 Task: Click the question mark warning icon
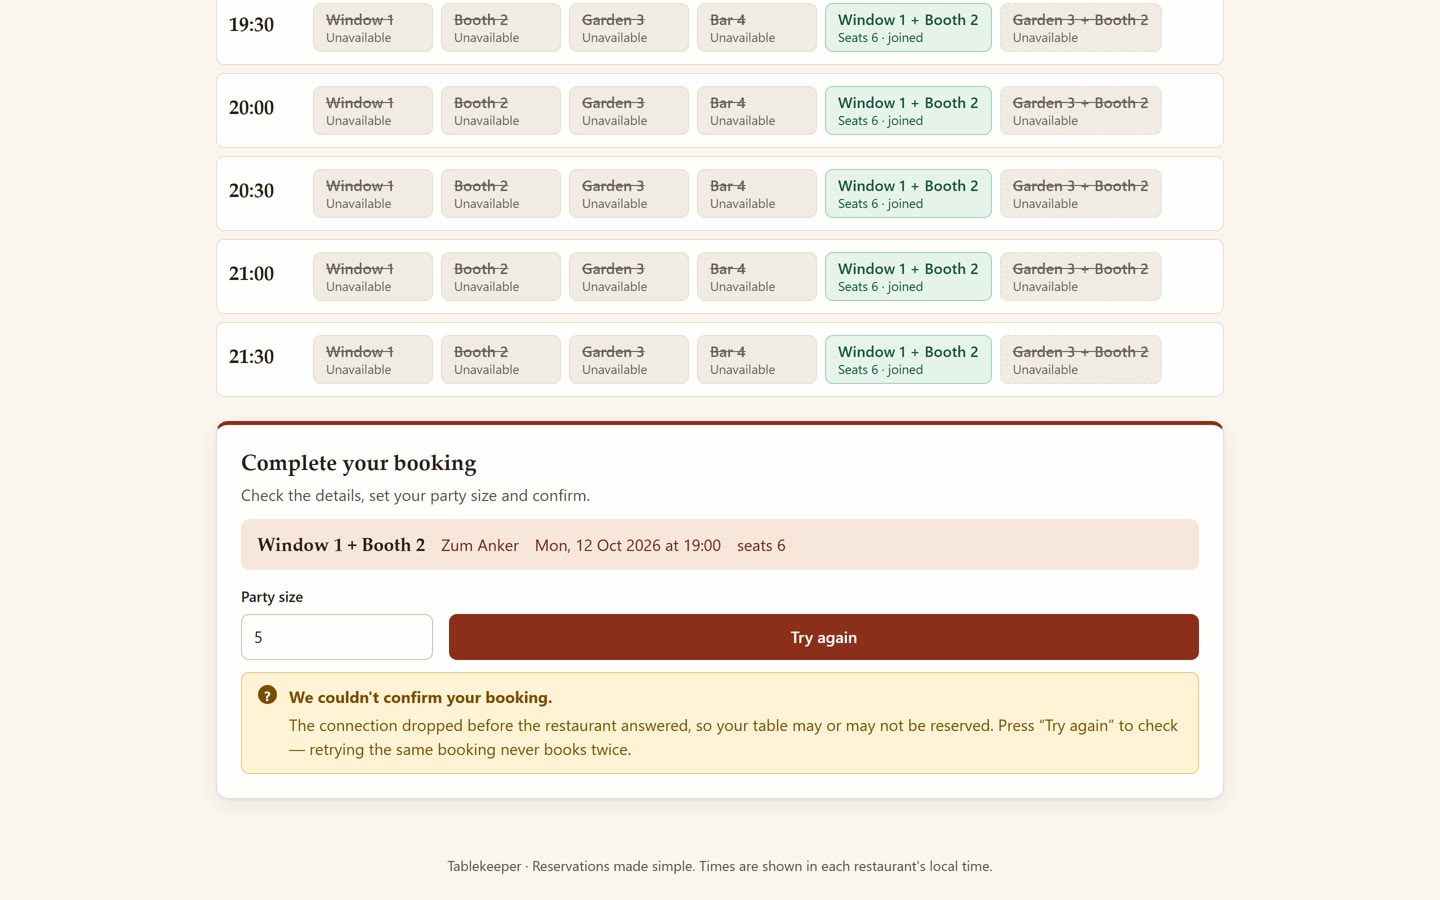pyautogui.click(x=267, y=695)
